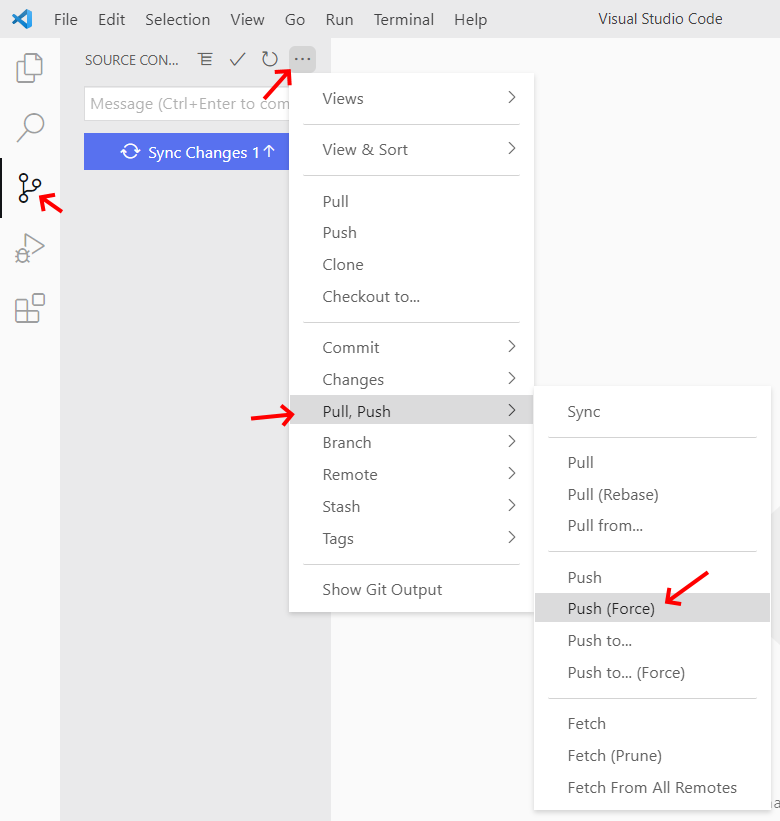This screenshot has height=821, width=780.
Task: Click the More Actions ellipsis button
Action: click(302, 60)
